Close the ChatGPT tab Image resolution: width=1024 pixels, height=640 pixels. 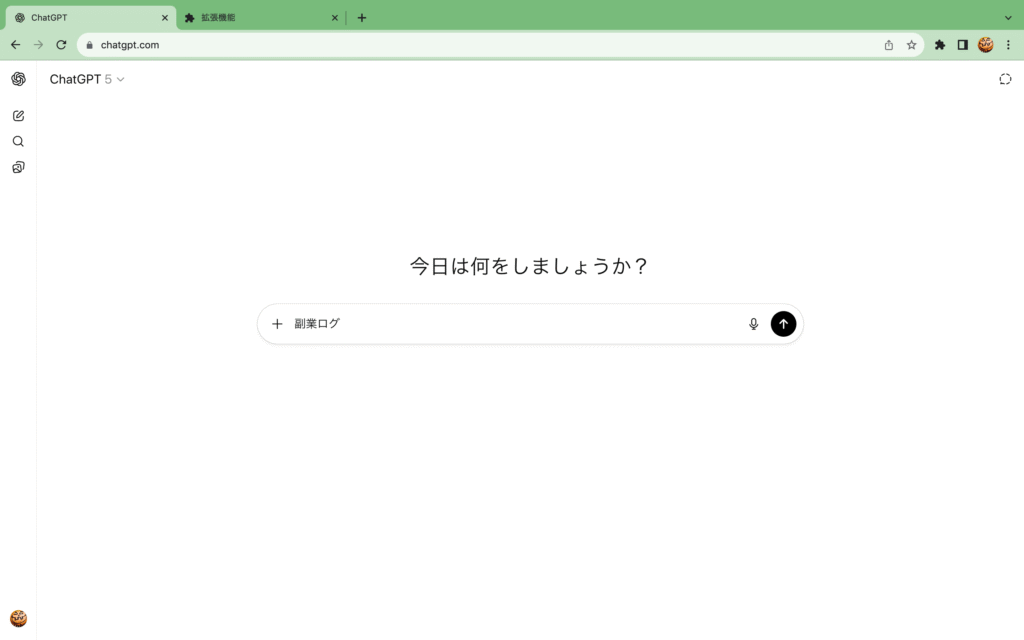(165, 18)
